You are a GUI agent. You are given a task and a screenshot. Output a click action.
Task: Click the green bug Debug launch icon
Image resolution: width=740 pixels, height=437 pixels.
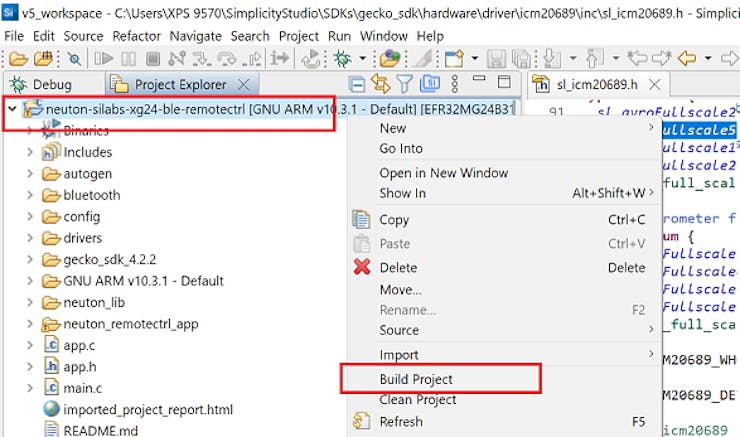342,59
